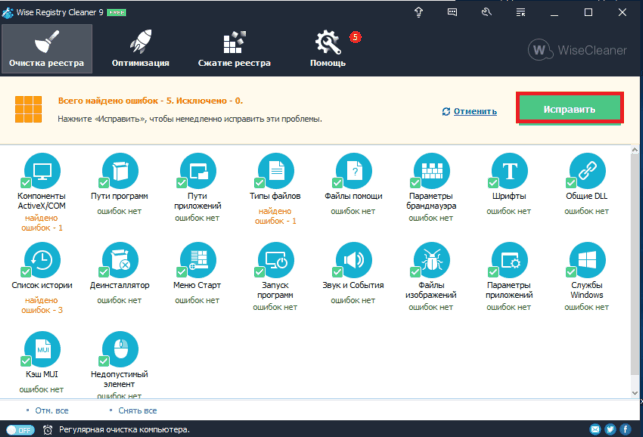643x437 pixels.
Task: Click the scrollbar up arrow
Action: click(x=635, y=150)
